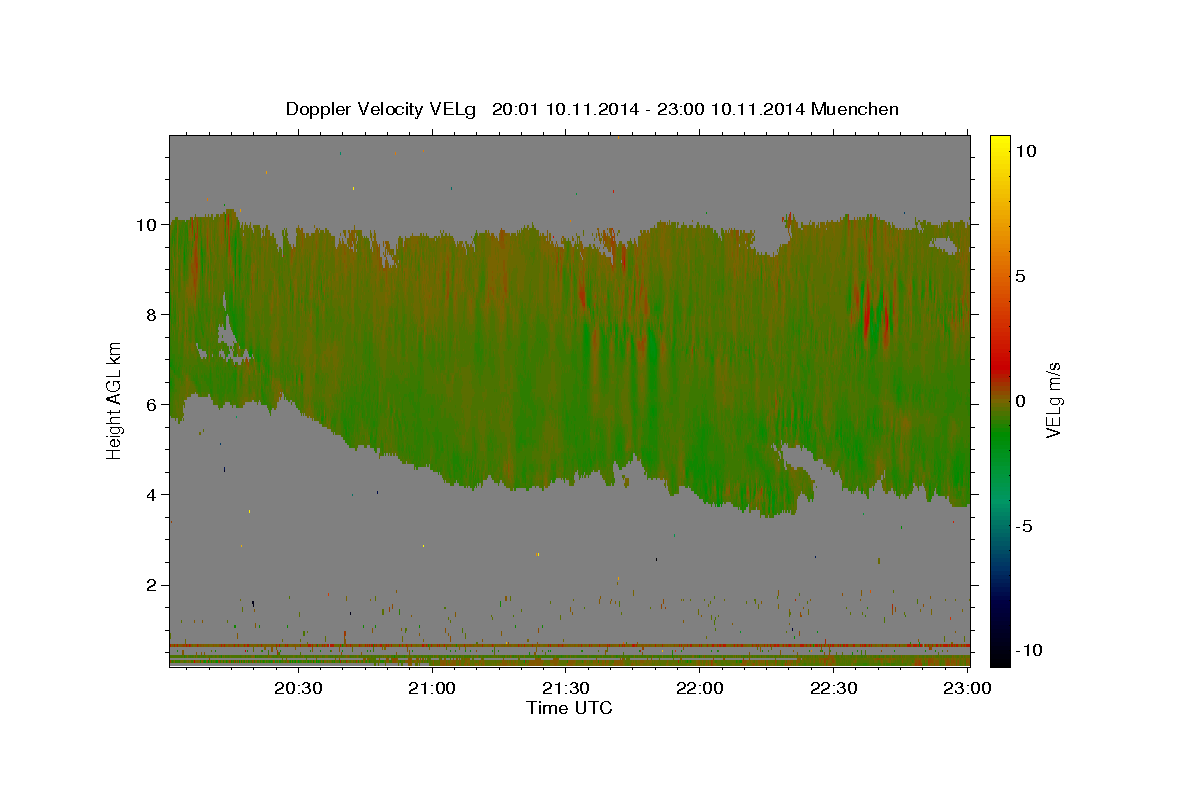
Task: Click the yellow top of the colorbar
Action: 1000,146
